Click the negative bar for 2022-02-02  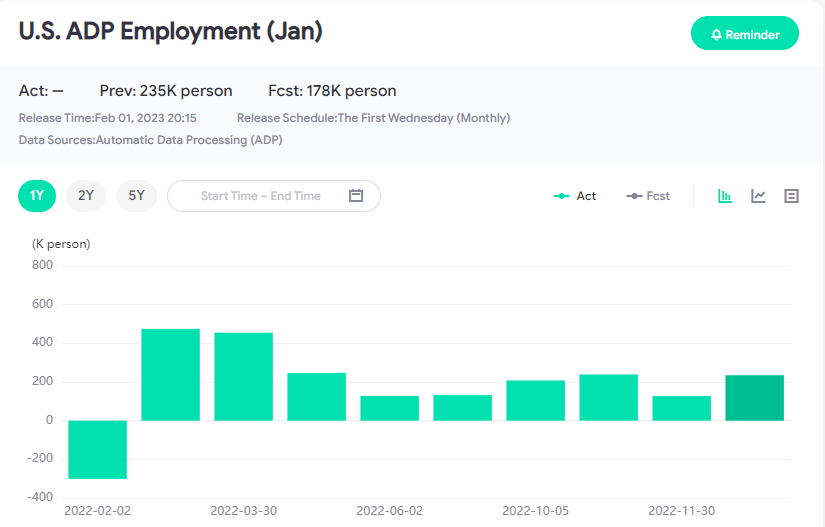pyautogui.click(x=97, y=449)
